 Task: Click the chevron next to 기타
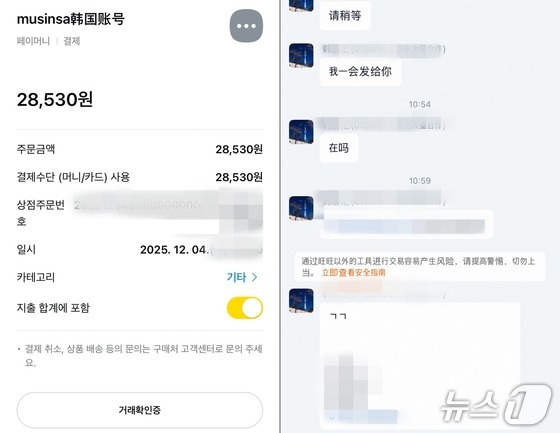(254, 277)
